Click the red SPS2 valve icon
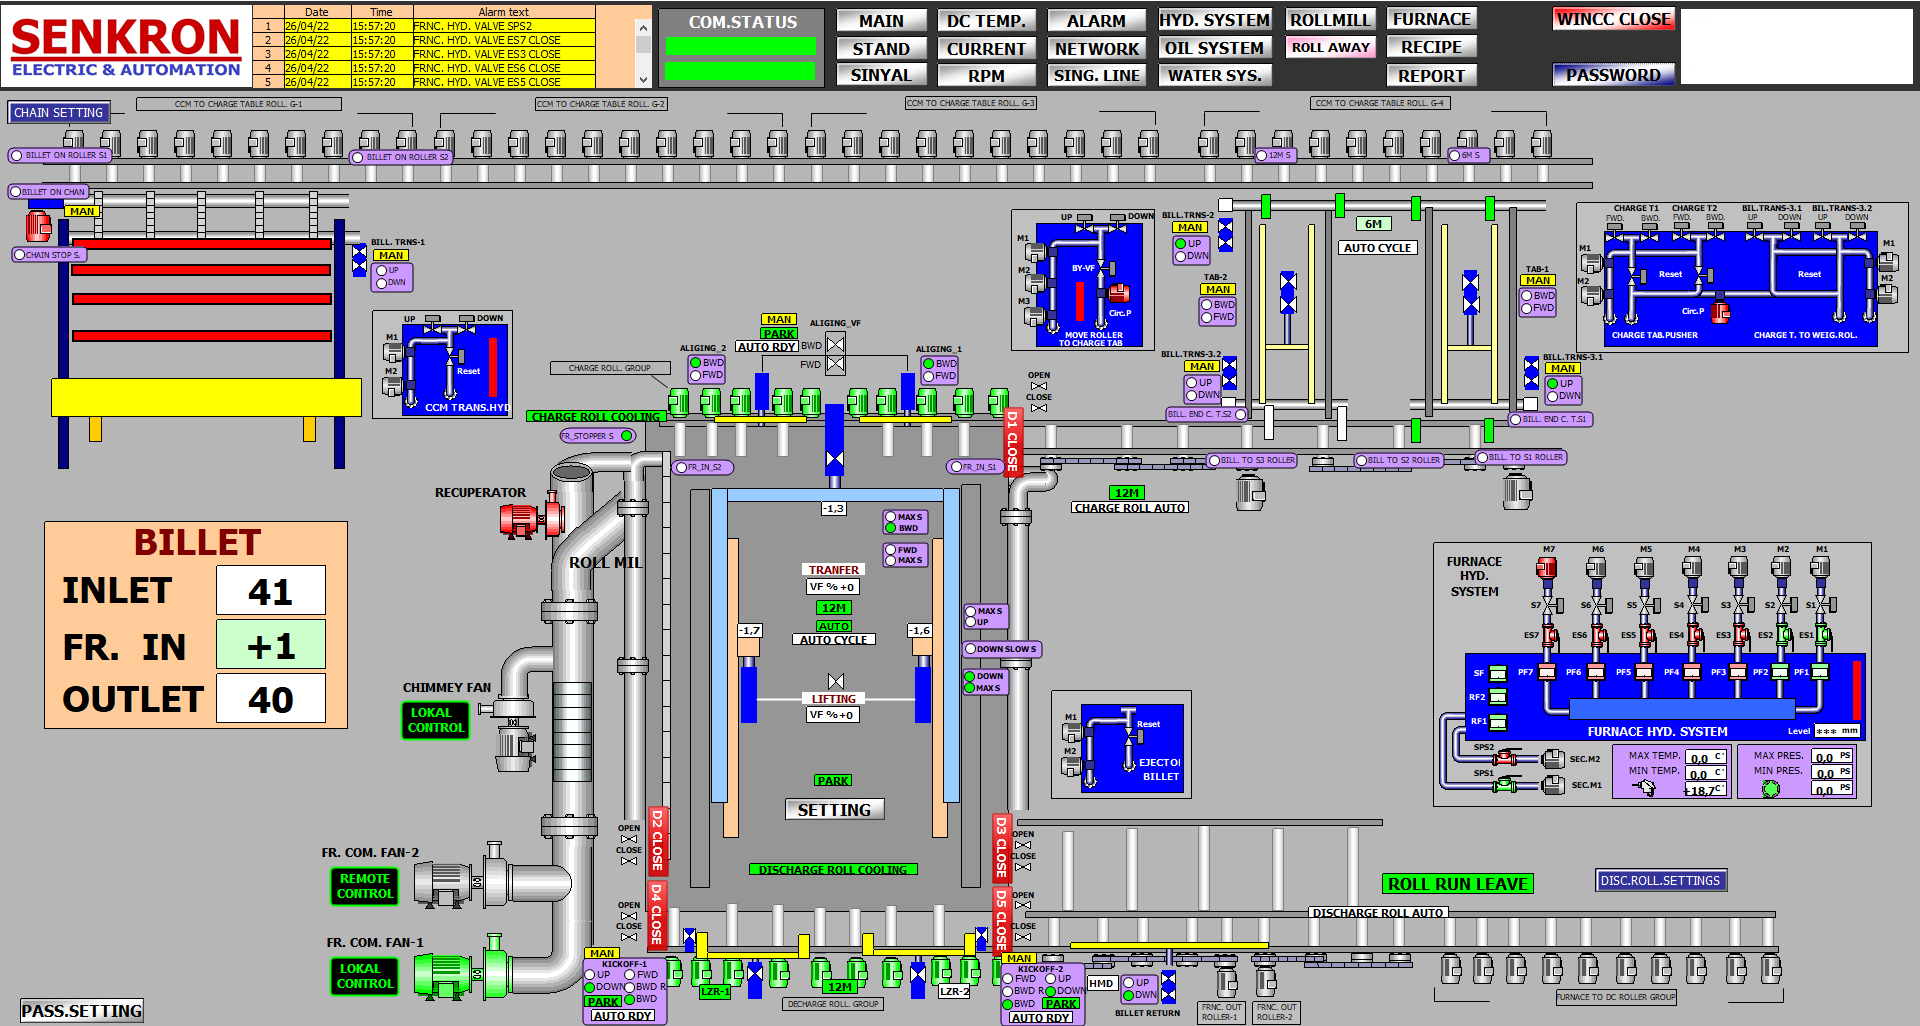The image size is (1920, 1026). click(x=1505, y=759)
